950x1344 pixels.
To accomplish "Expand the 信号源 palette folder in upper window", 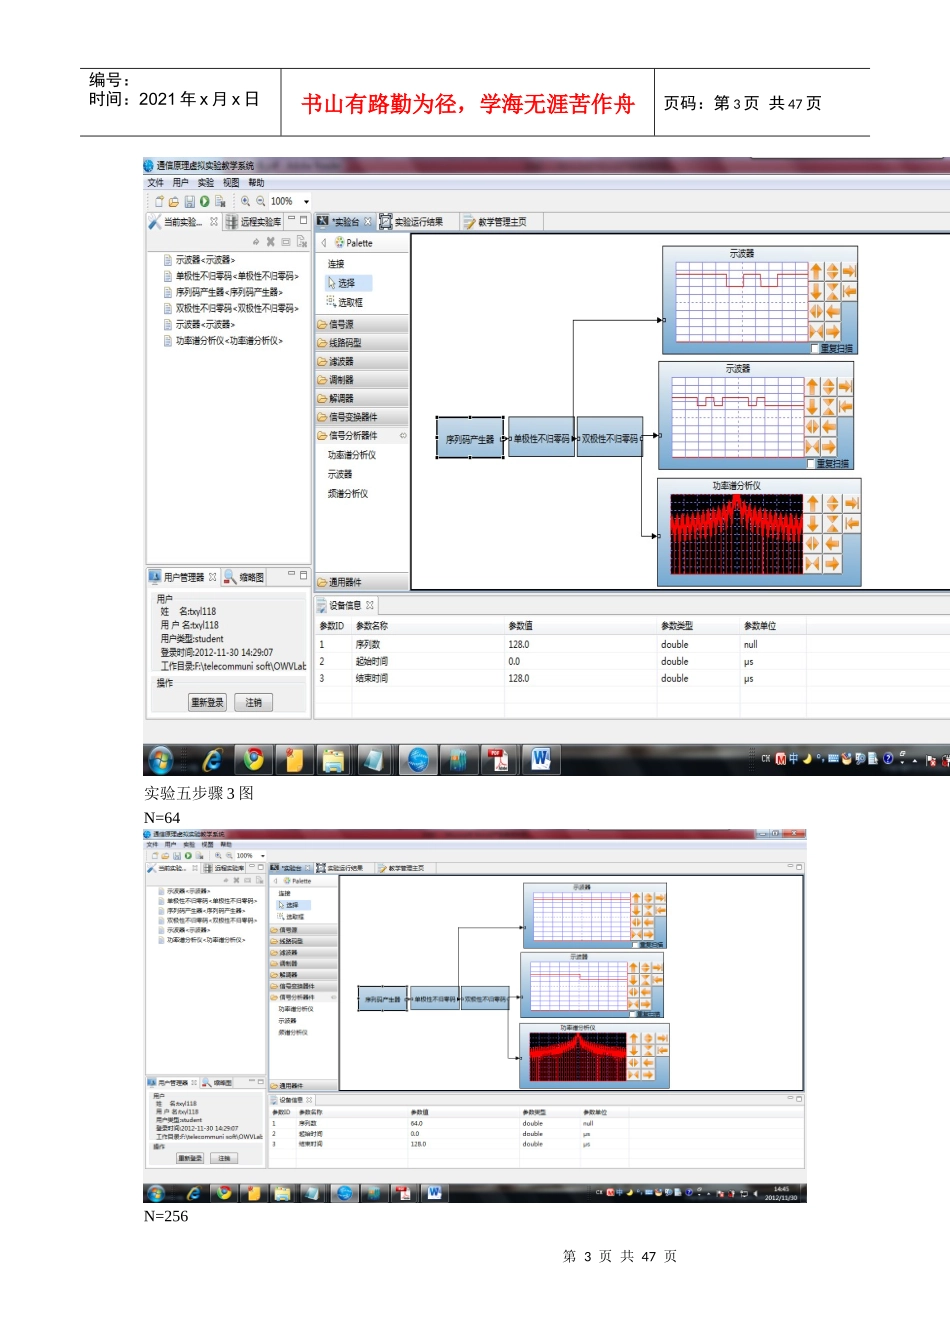I will point(341,324).
